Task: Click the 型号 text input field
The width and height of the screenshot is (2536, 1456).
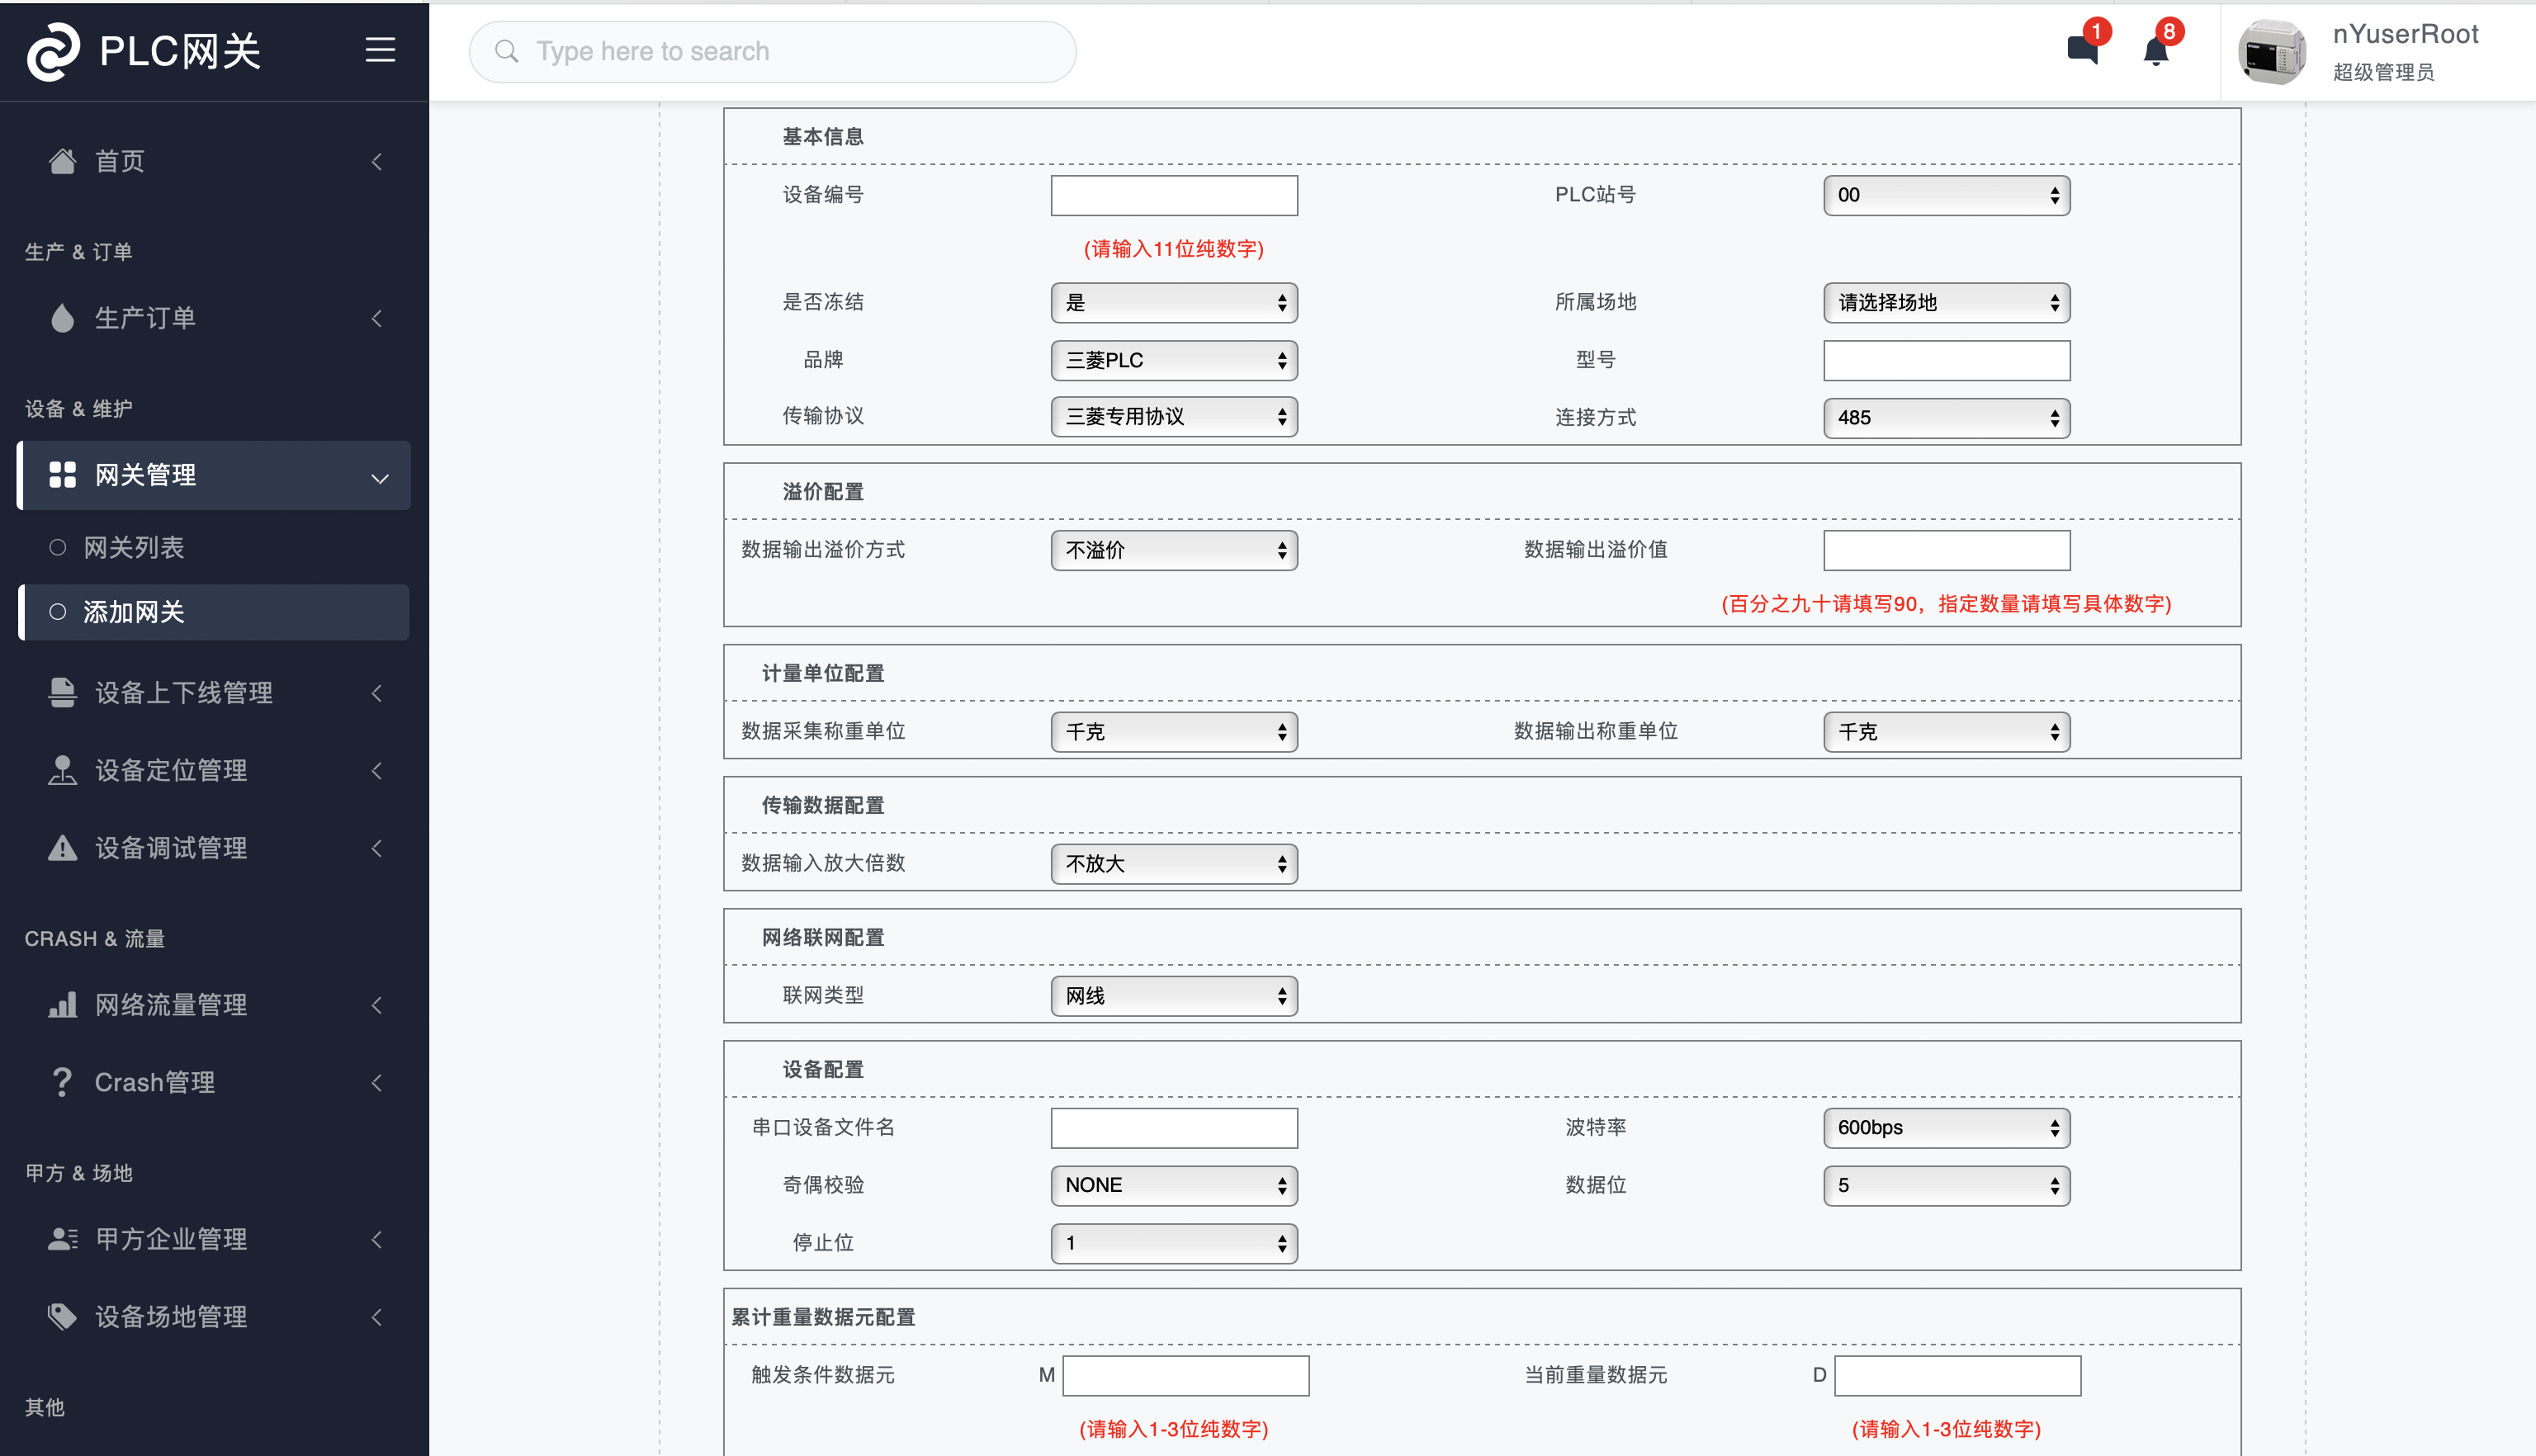Action: (1946, 361)
